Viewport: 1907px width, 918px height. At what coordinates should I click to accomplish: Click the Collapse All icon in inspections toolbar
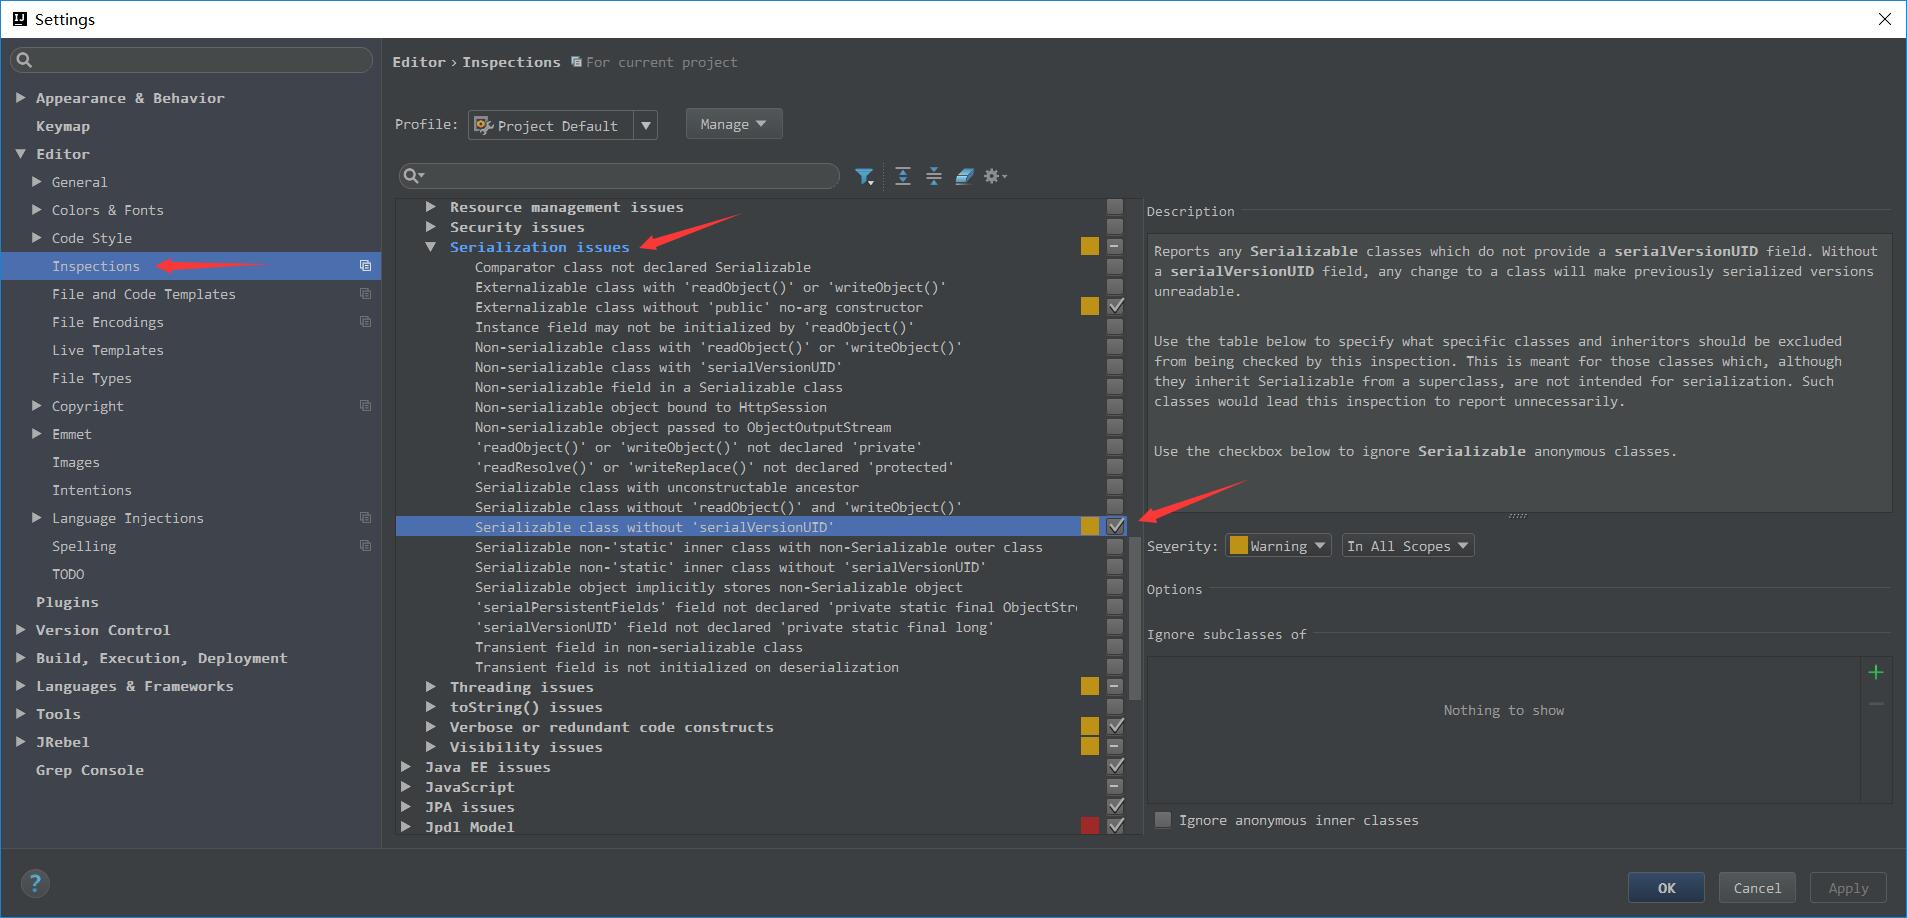934,177
